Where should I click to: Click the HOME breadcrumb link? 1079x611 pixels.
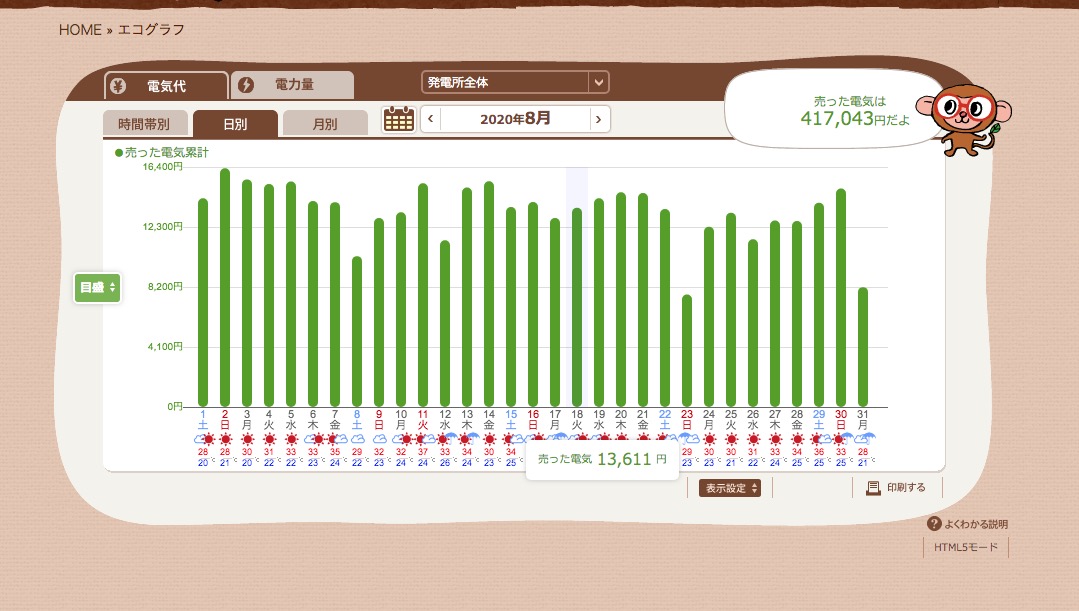pos(81,30)
